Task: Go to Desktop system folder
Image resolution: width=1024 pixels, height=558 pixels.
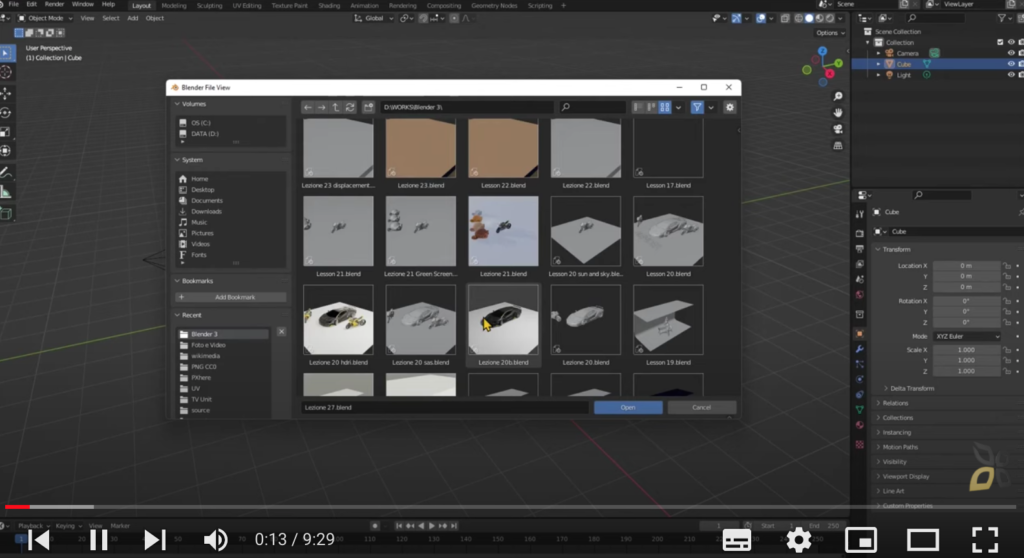Action: (x=202, y=189)
